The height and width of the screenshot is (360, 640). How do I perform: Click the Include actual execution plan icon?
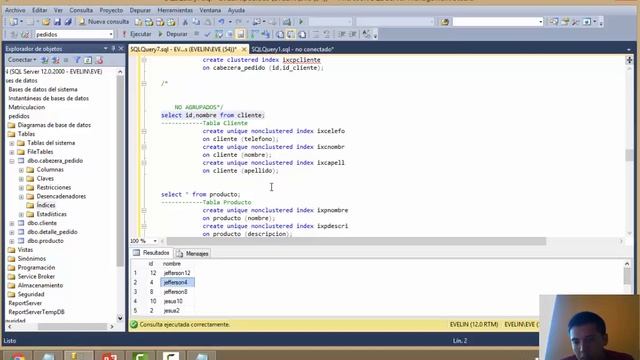(x=255, y=34)
